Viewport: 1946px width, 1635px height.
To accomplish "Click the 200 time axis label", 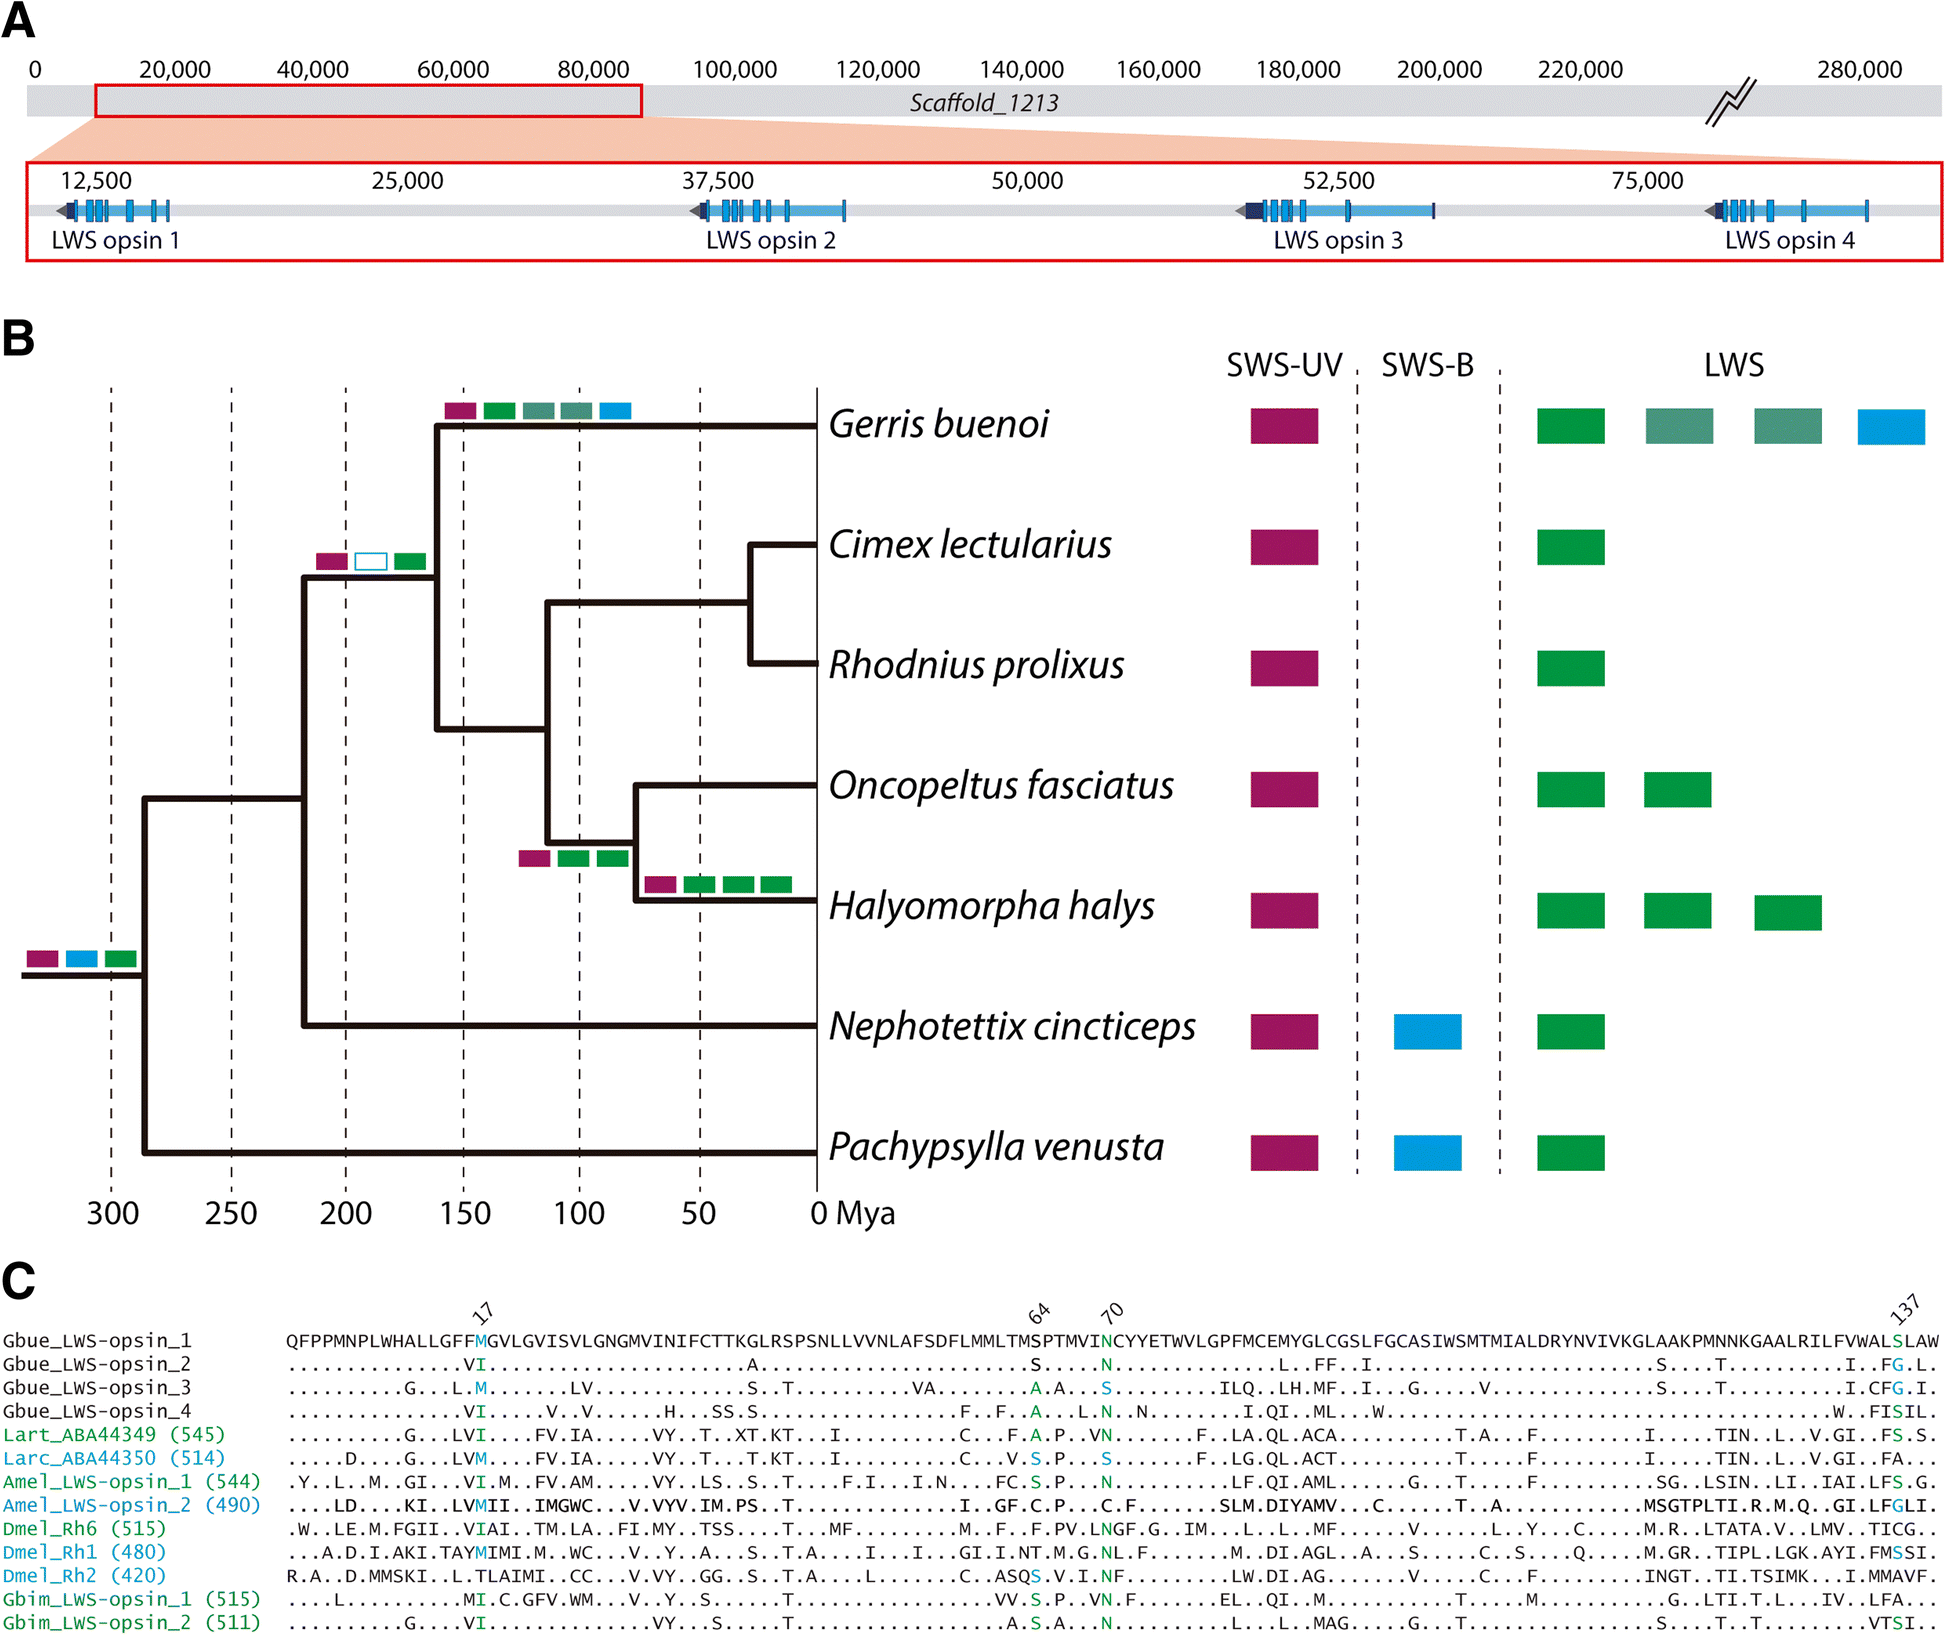I will tap(346, 1213).
